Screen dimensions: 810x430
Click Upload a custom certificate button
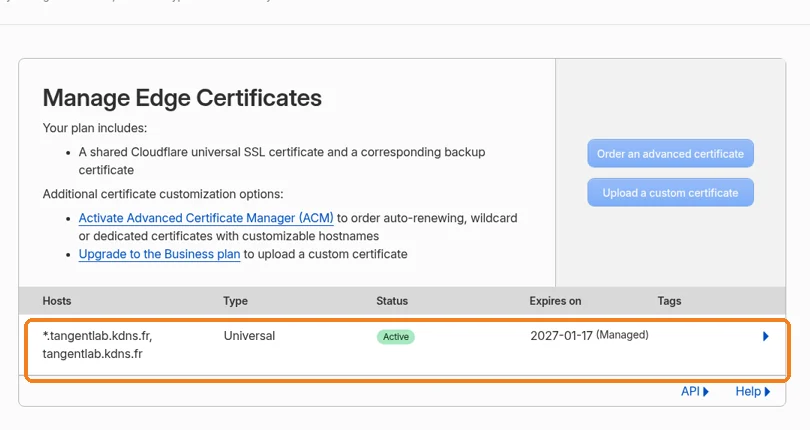pyautogui.click(x=670, y=193)
